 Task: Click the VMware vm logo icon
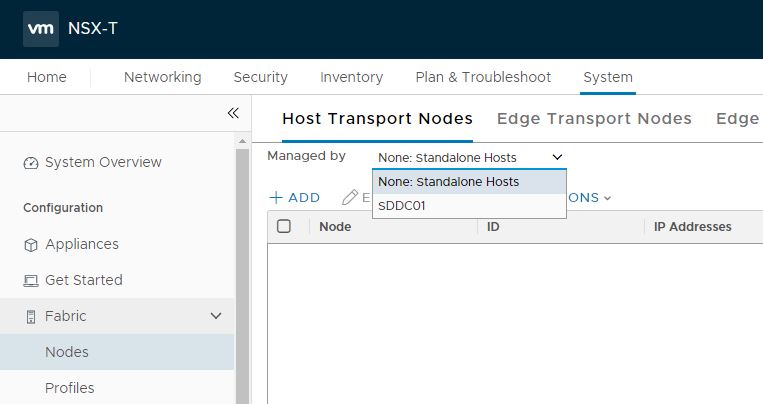41,28
